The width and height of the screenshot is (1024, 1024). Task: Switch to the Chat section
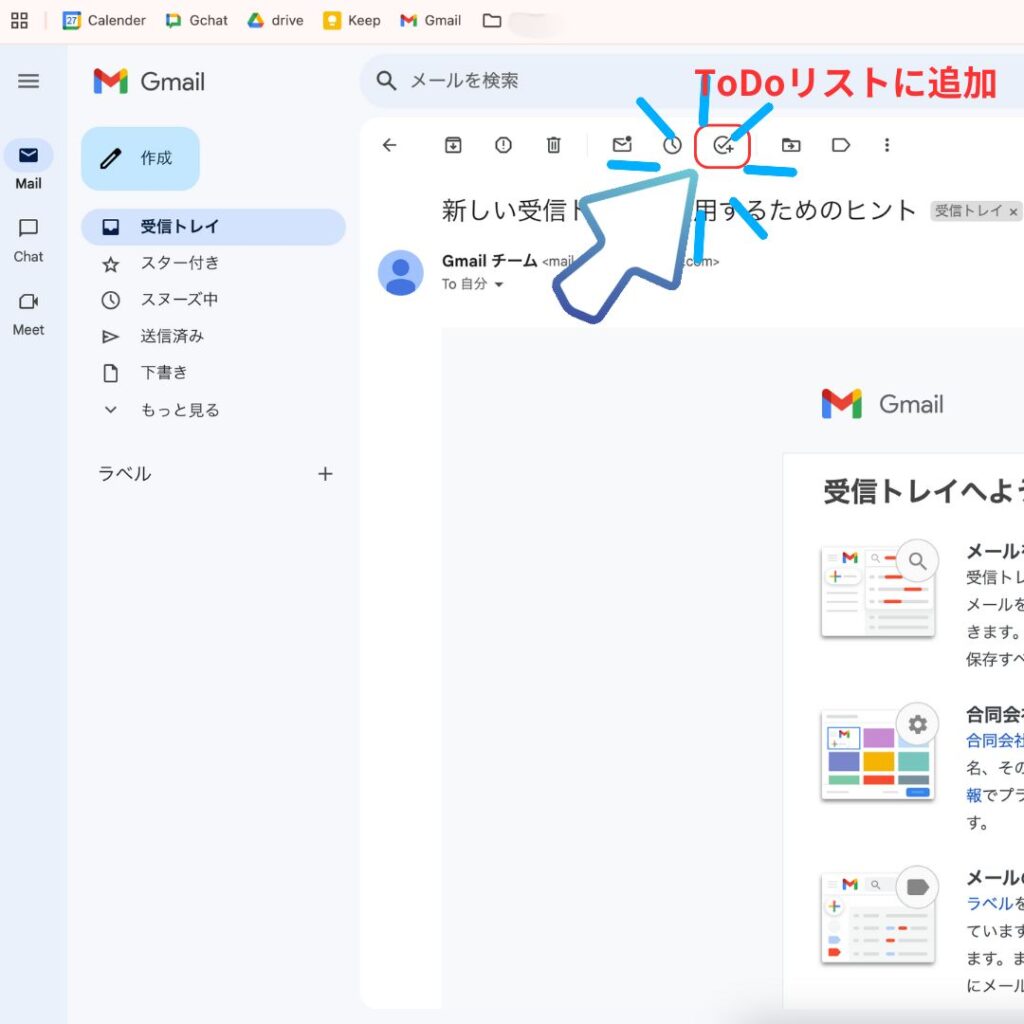click(28, 240)
